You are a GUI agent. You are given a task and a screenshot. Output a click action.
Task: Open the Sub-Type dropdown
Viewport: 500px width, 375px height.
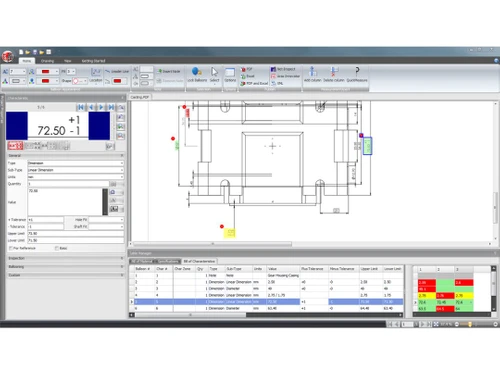tap(76, 170)
